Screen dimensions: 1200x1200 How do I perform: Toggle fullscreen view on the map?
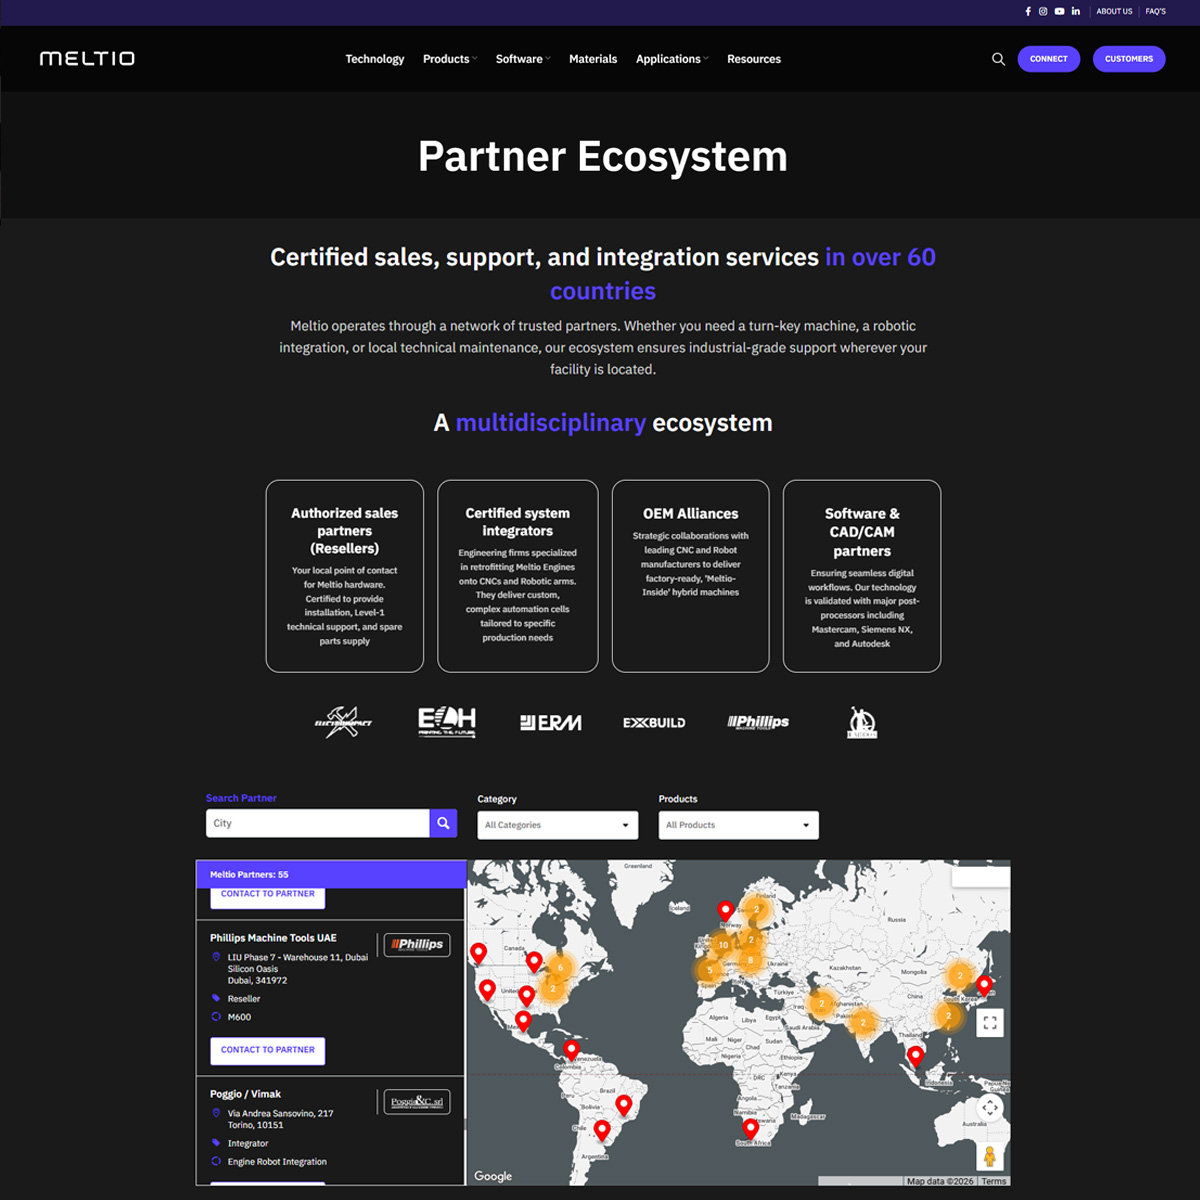(x=989, y=1023)
